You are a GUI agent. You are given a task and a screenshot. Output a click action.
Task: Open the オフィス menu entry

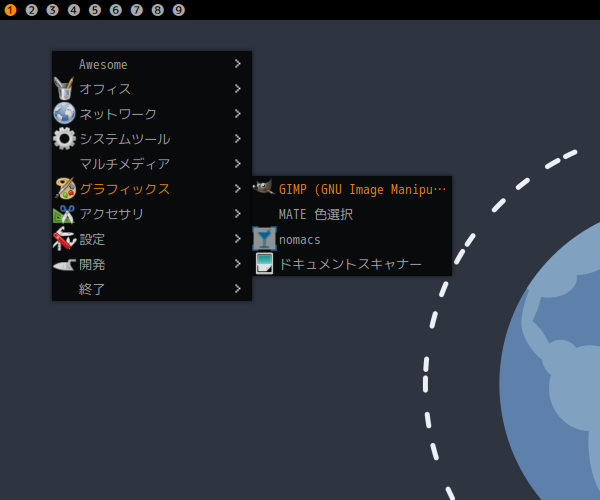(x=152, y=89)
